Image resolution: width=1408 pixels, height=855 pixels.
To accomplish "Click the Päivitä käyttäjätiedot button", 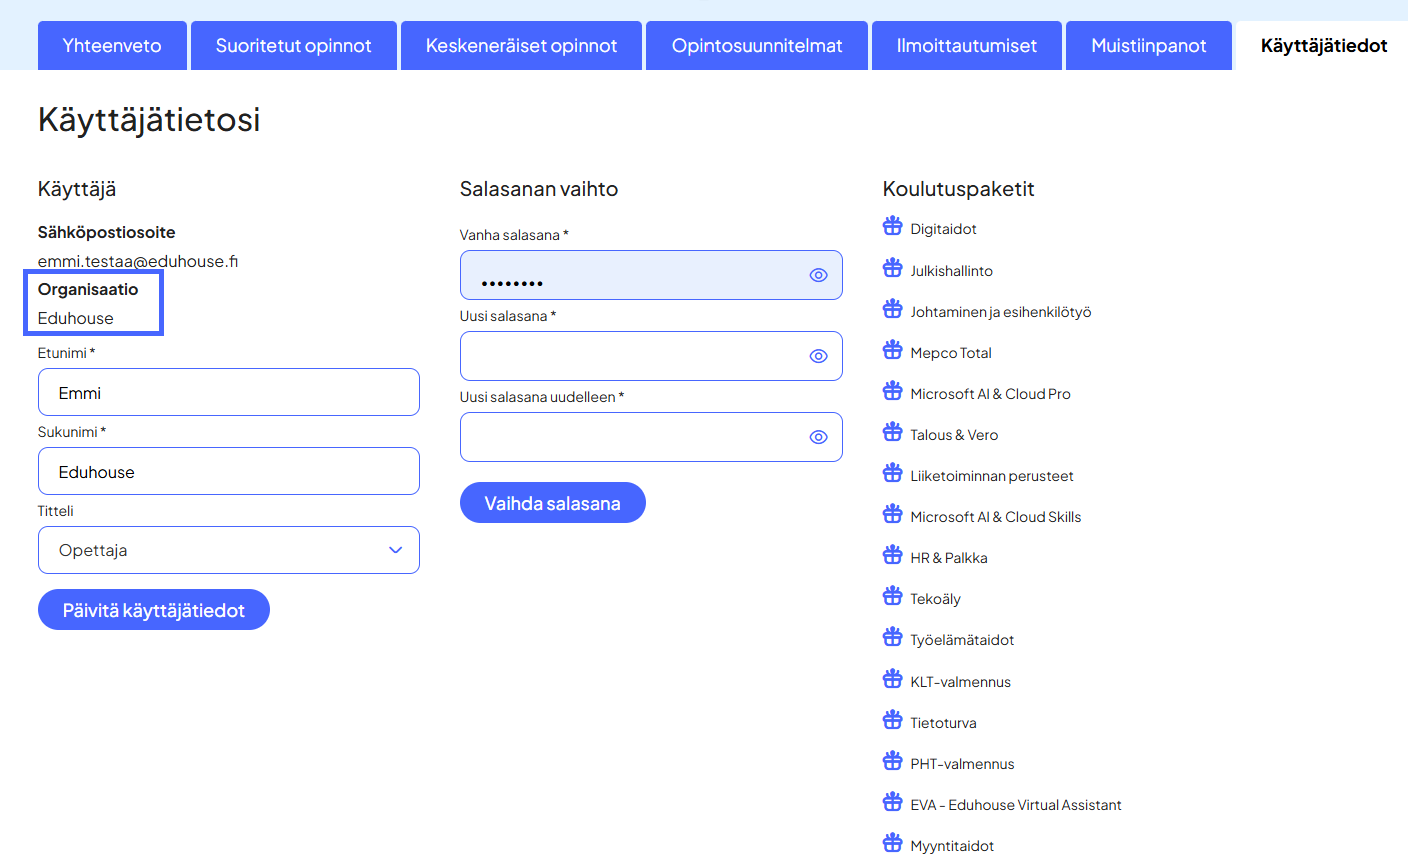I will pyautogui.click(x=154, y=610).
